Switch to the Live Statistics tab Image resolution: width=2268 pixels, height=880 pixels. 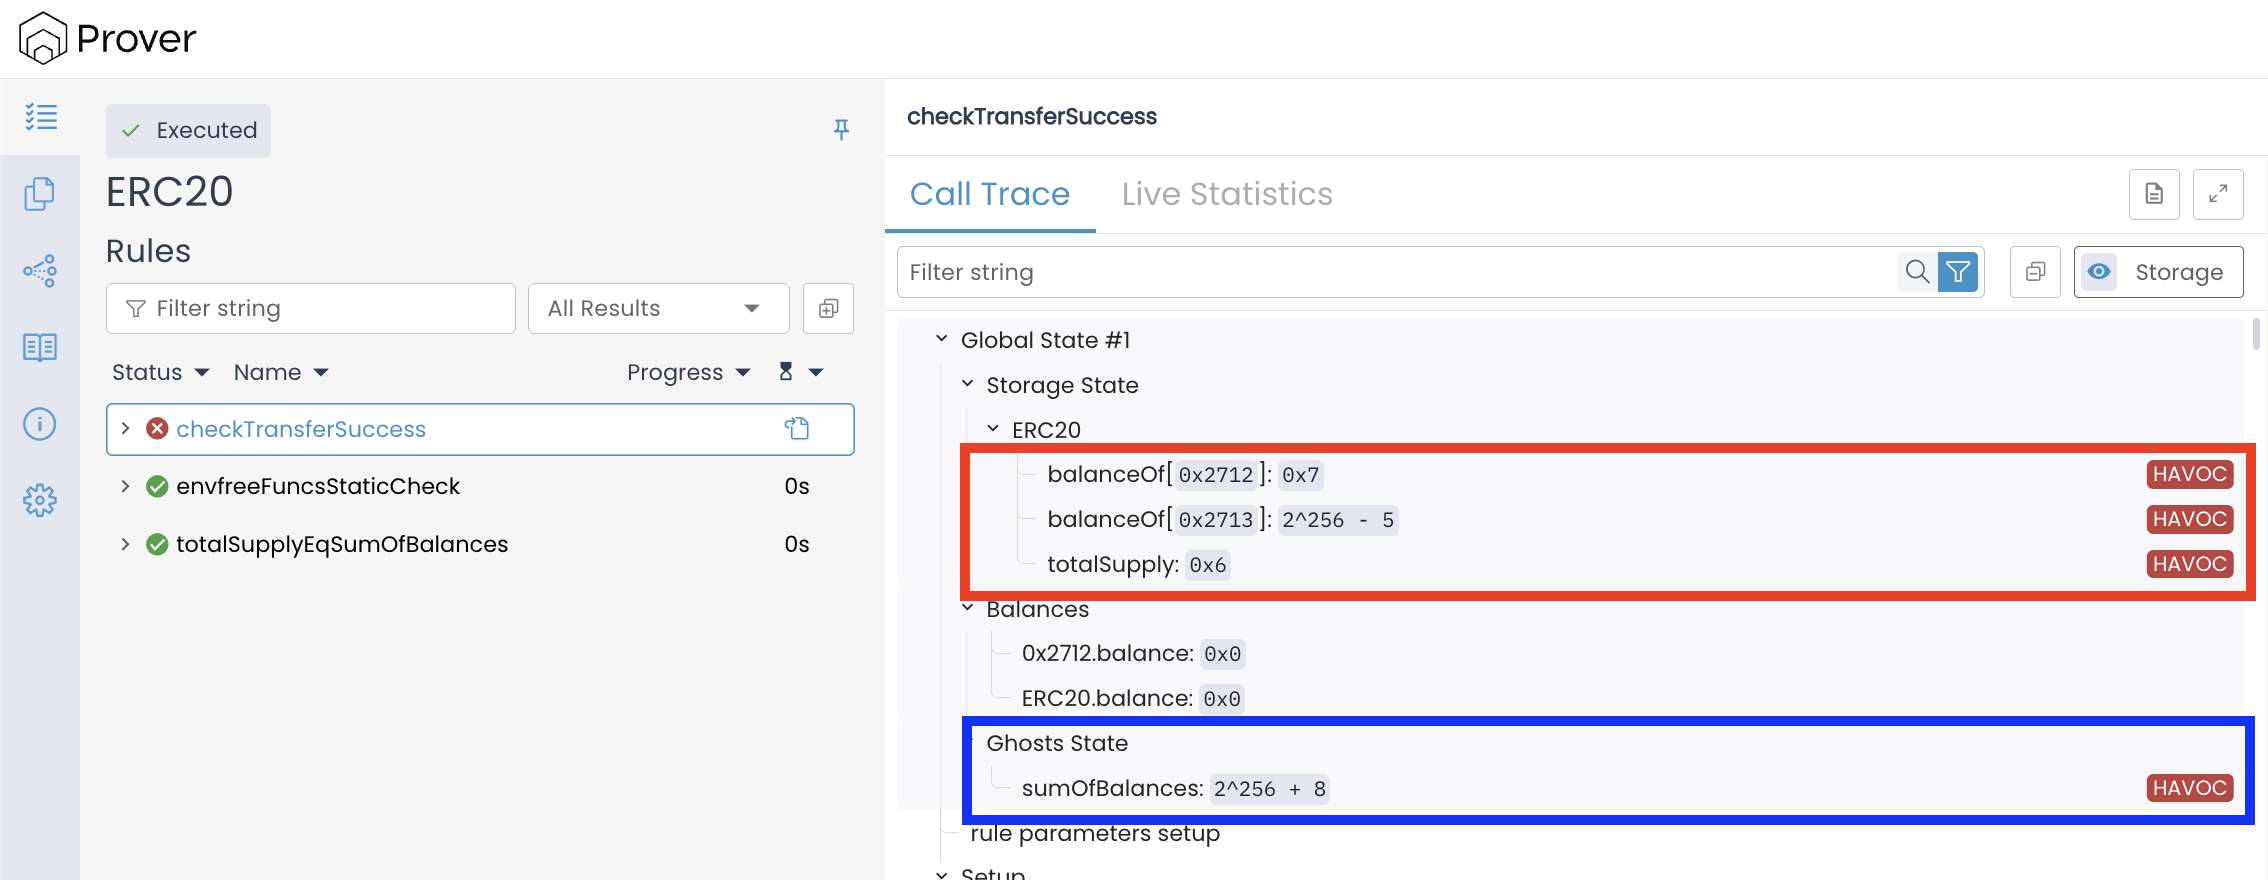(x=1226, y=194)
